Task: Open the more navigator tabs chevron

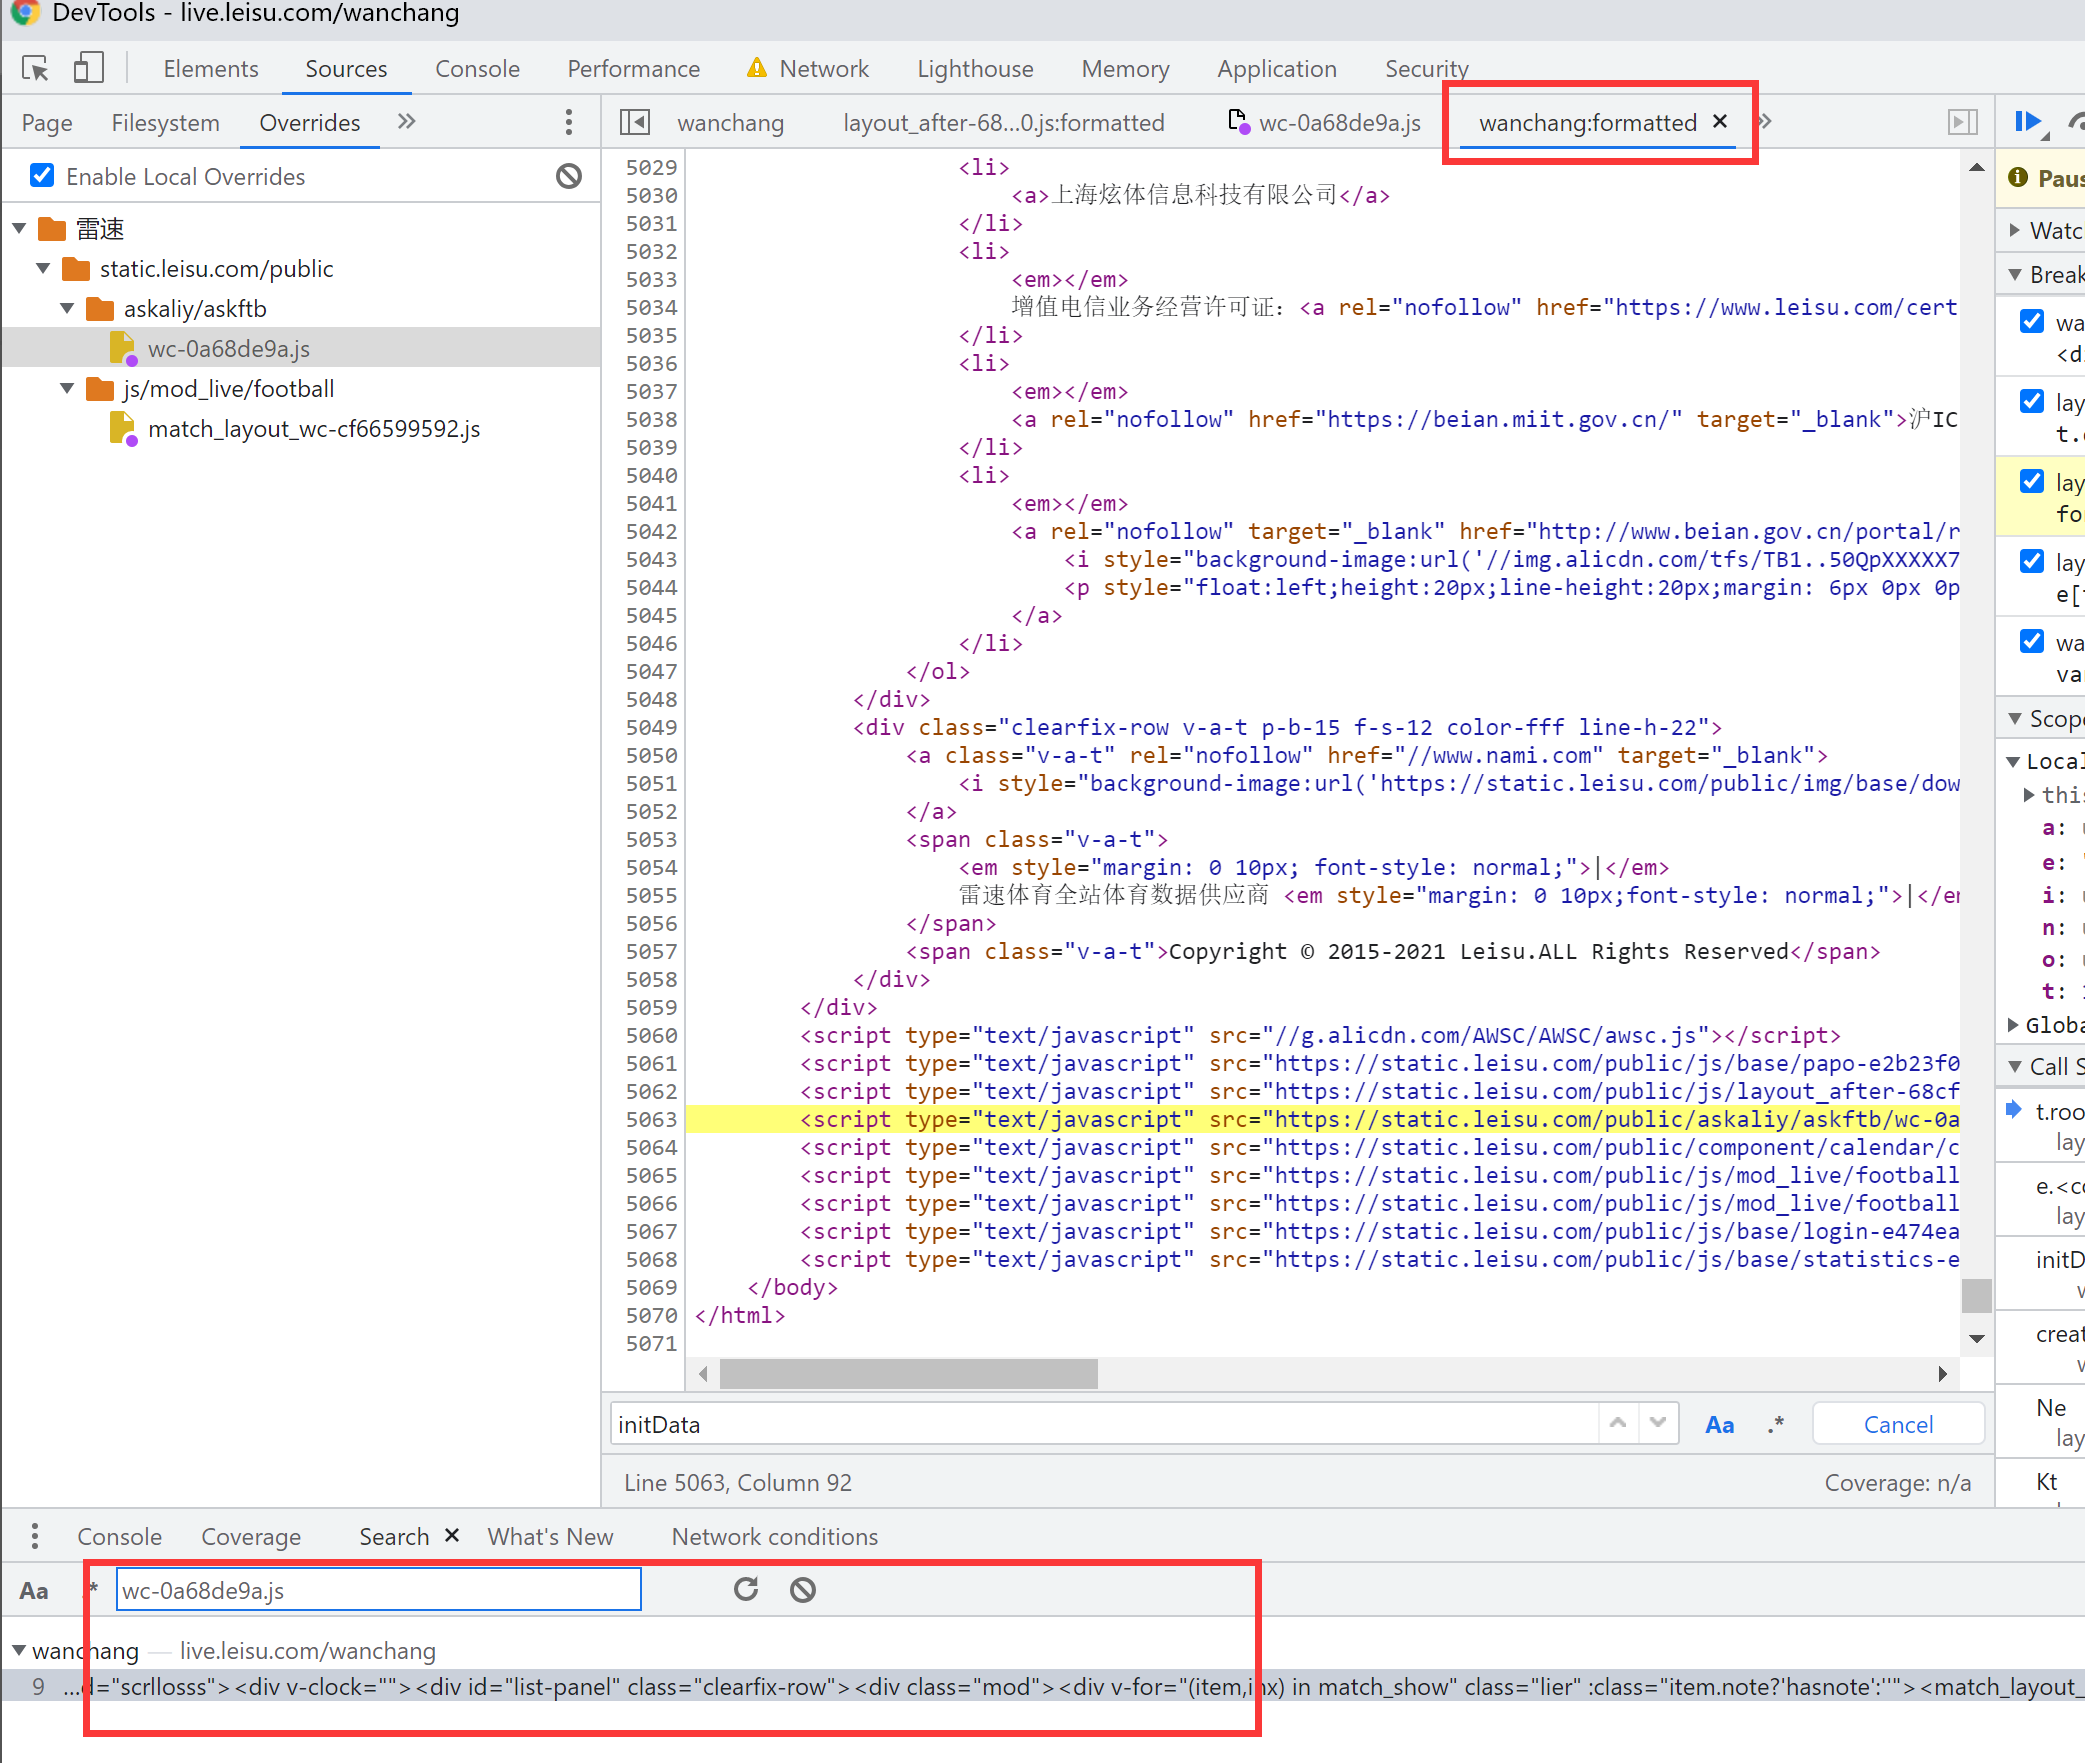Action: tap(406, 122)
